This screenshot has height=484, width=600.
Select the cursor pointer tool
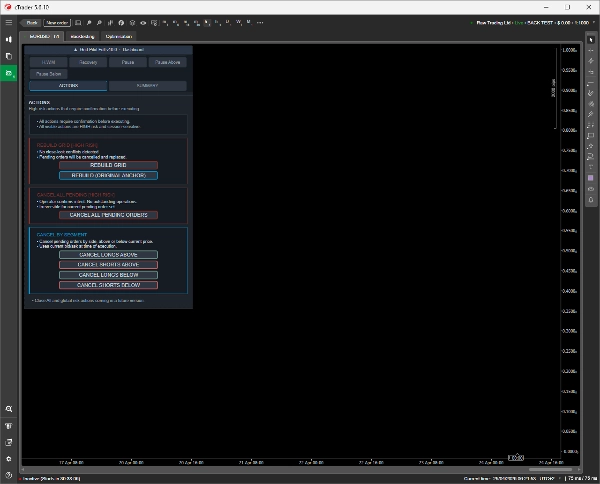[x=590, y=38]
